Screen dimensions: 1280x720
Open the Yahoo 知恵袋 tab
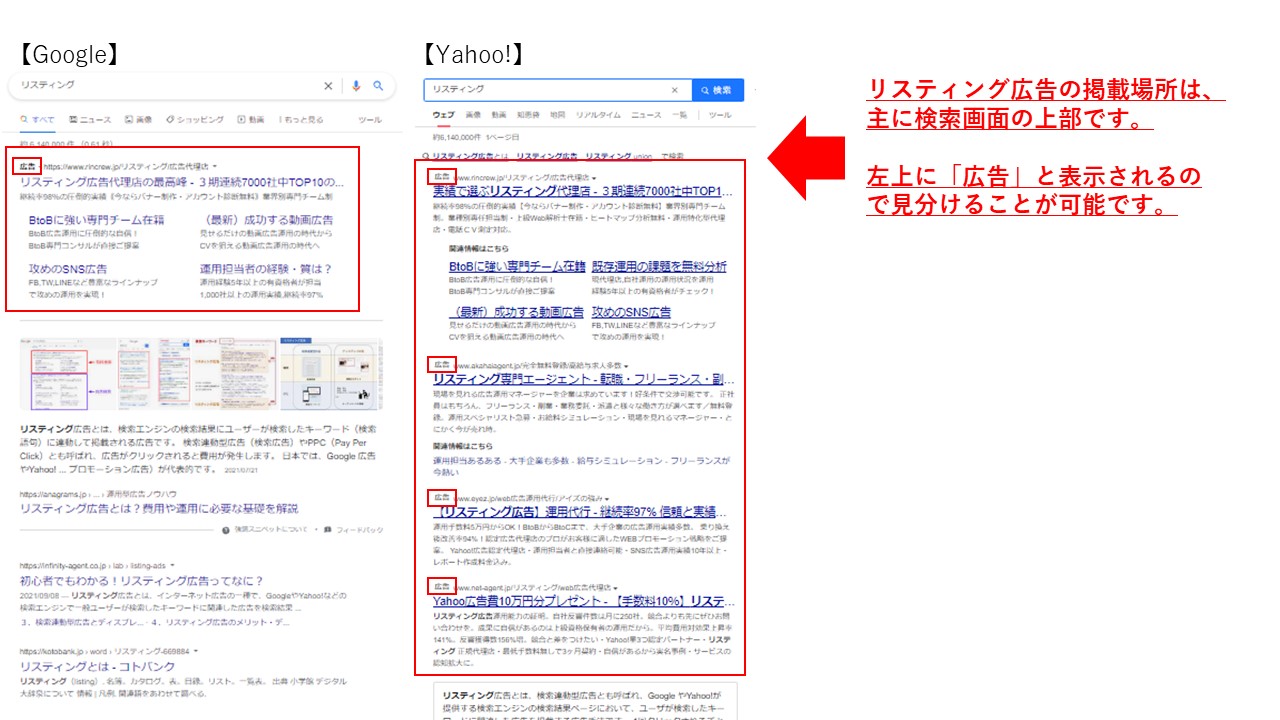point(528,115)
